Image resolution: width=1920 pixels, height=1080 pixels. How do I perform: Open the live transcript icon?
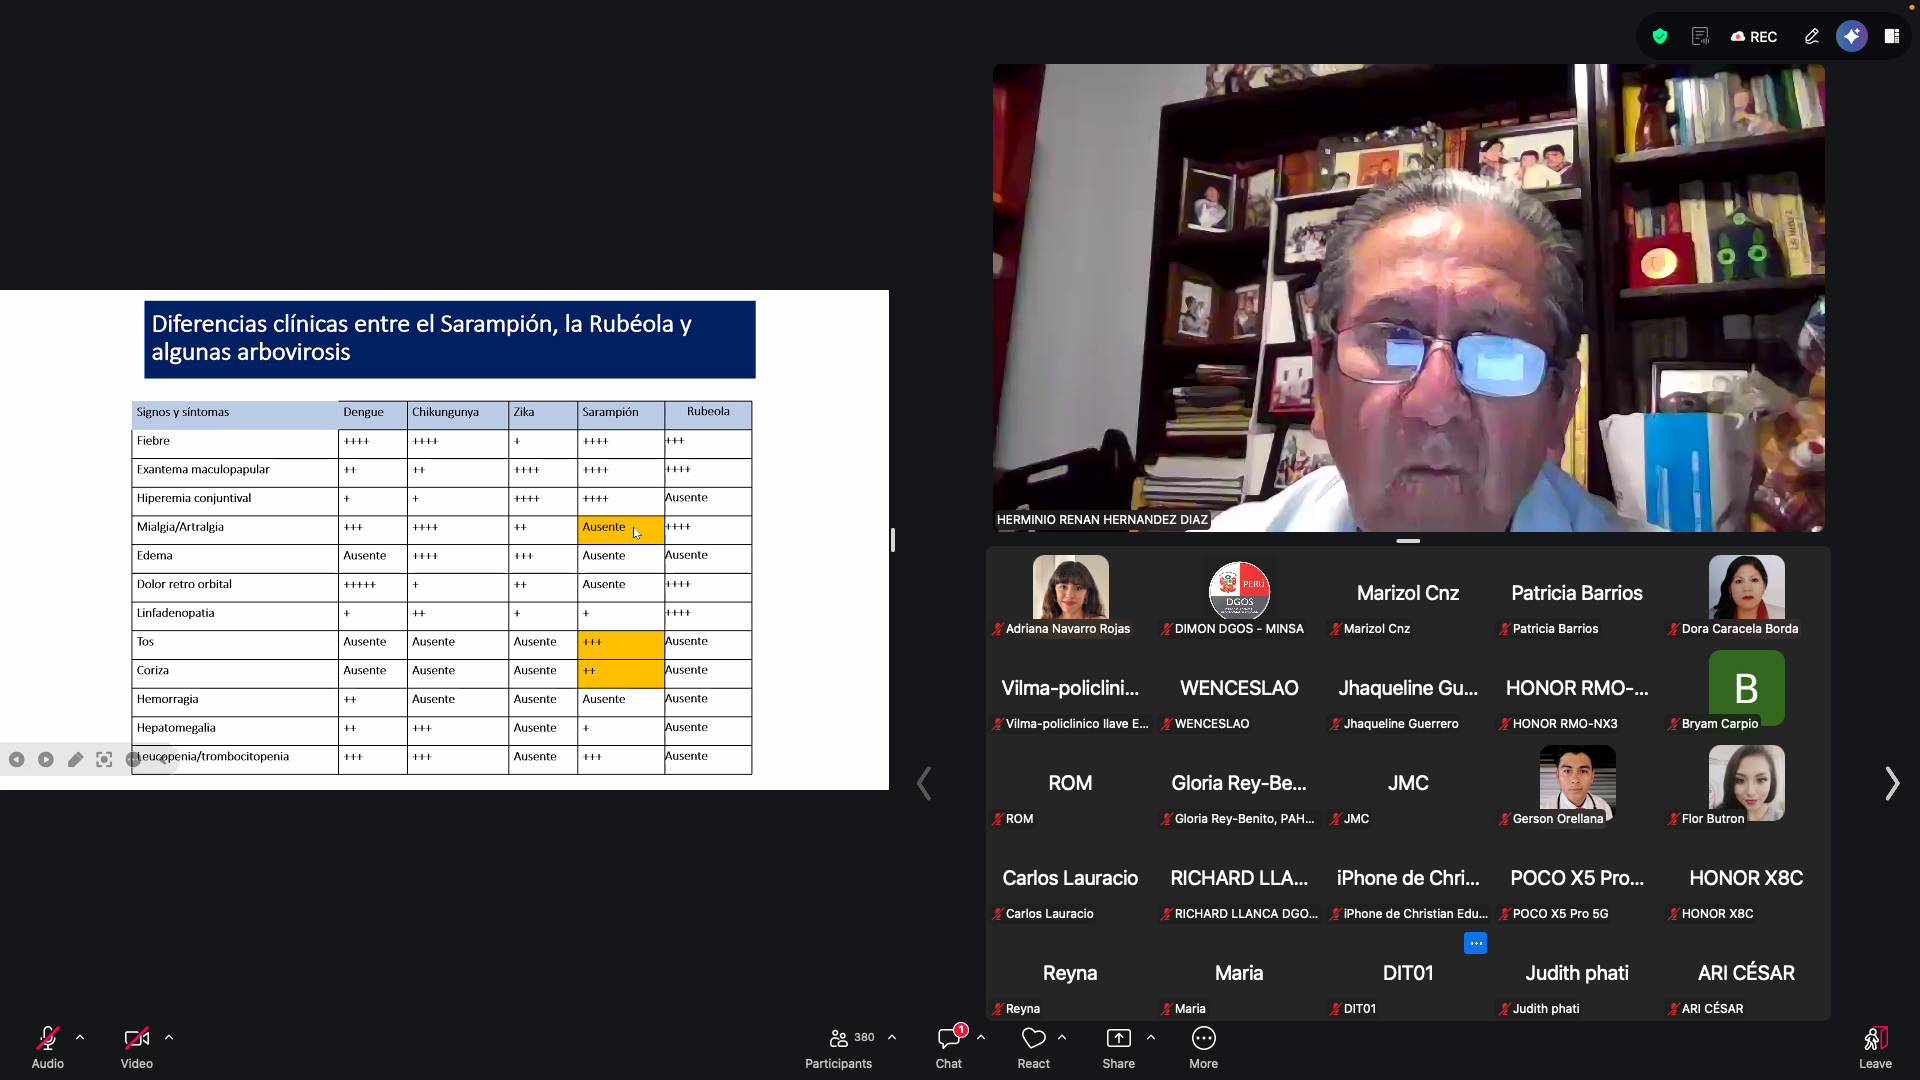[1700, 36]
